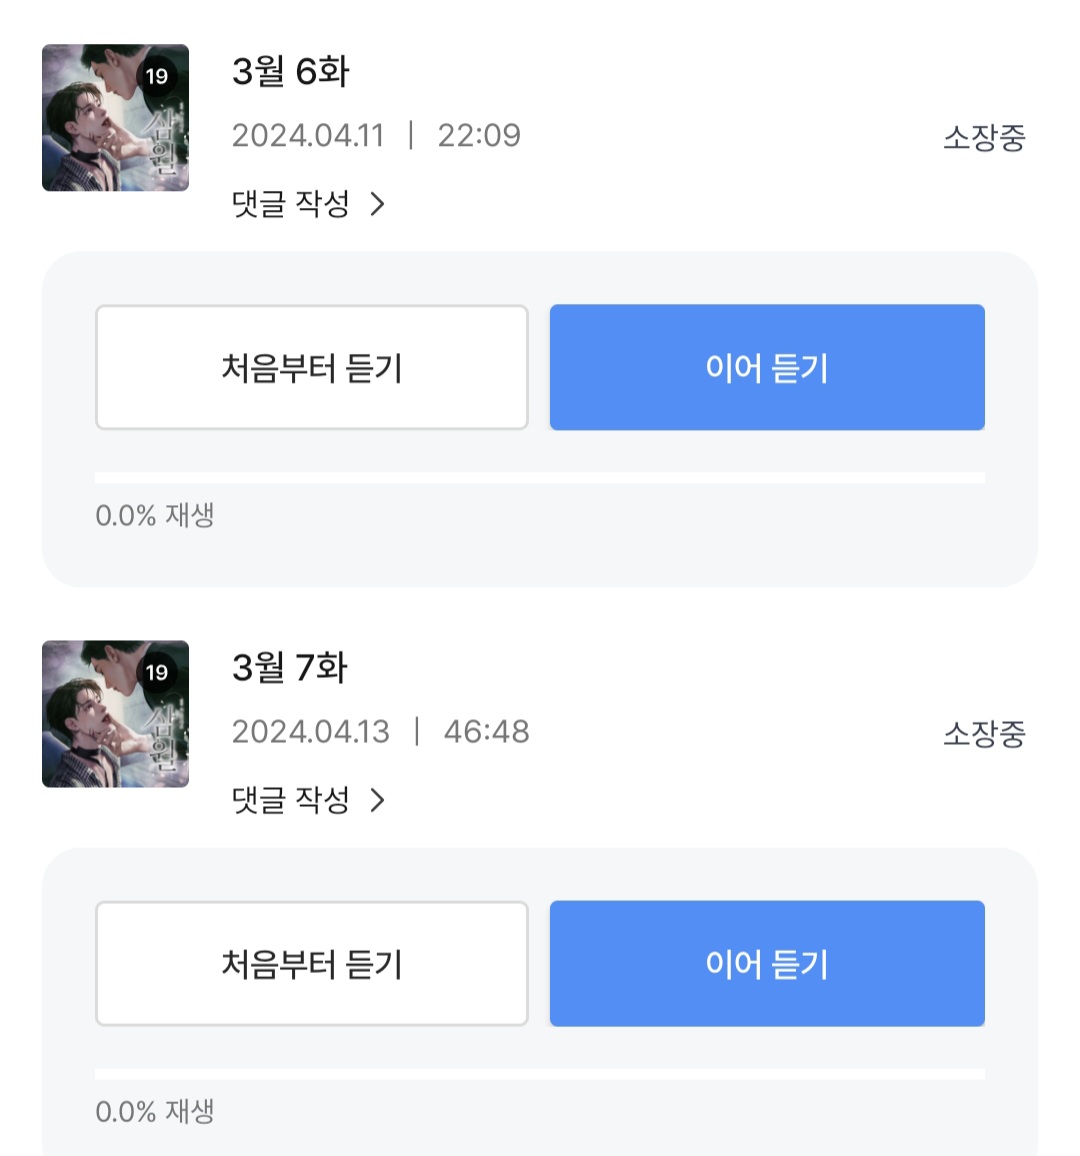Click the chevron next to 댓글 작성 for 3월 6화

(378, 204)
